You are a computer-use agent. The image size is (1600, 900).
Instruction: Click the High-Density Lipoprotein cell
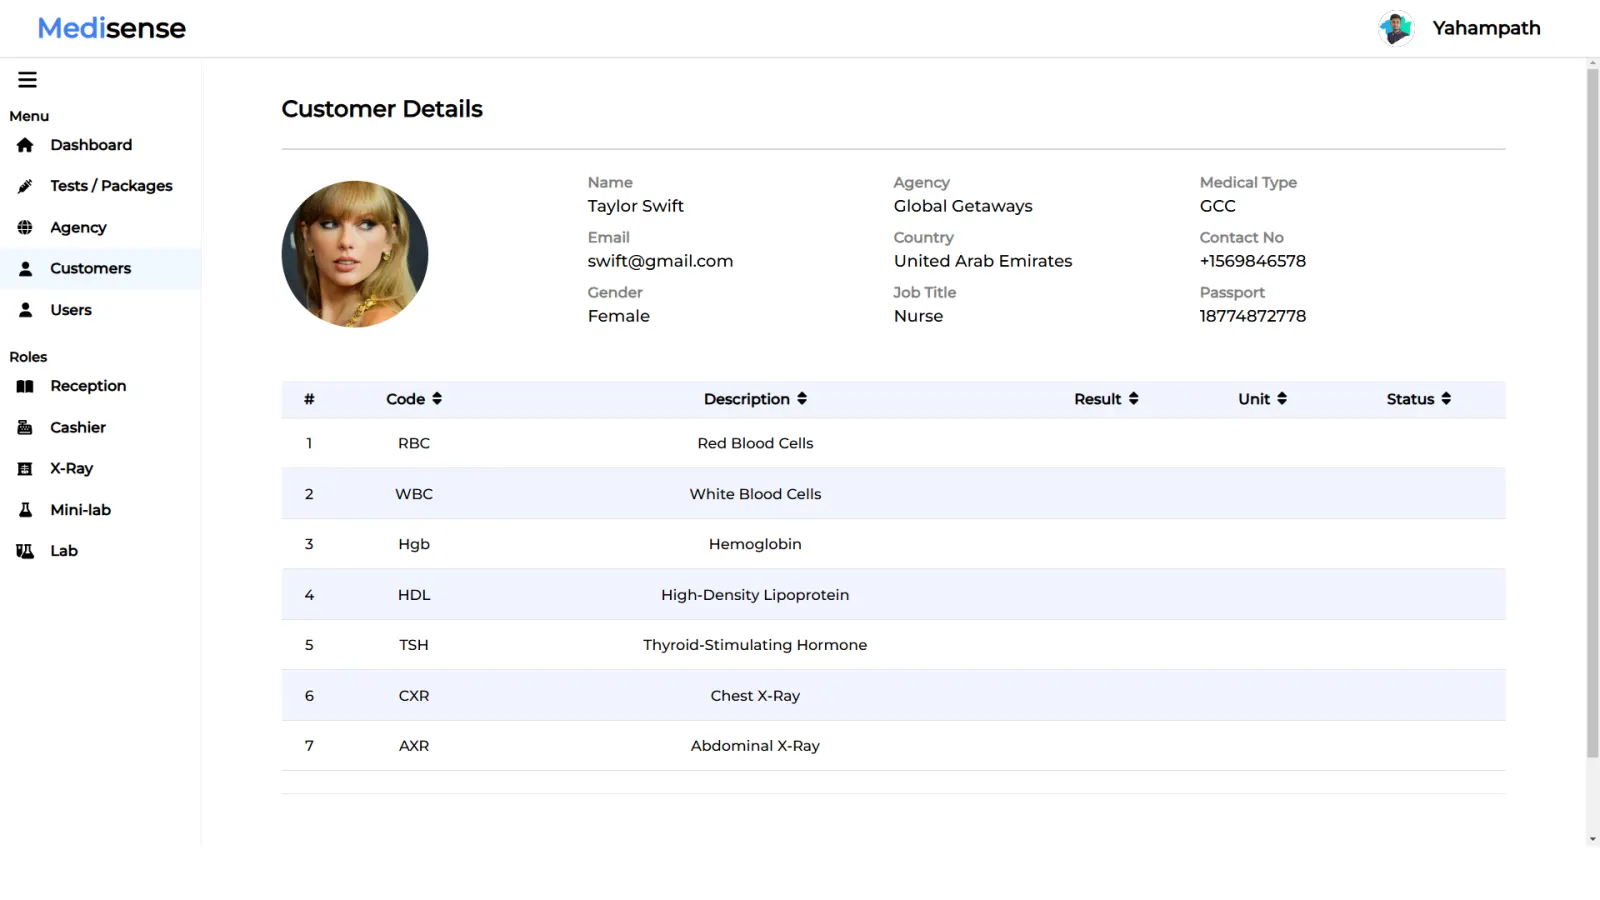(x=755, y=595)
